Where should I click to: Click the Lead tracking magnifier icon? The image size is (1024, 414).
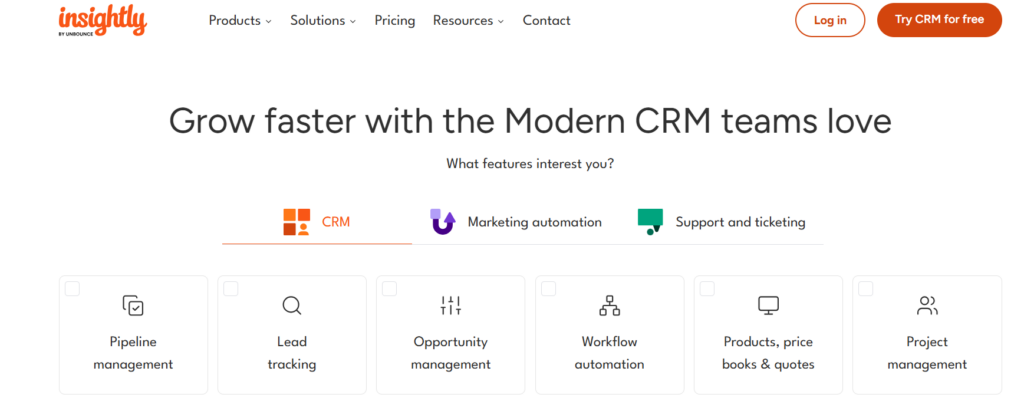291,305
